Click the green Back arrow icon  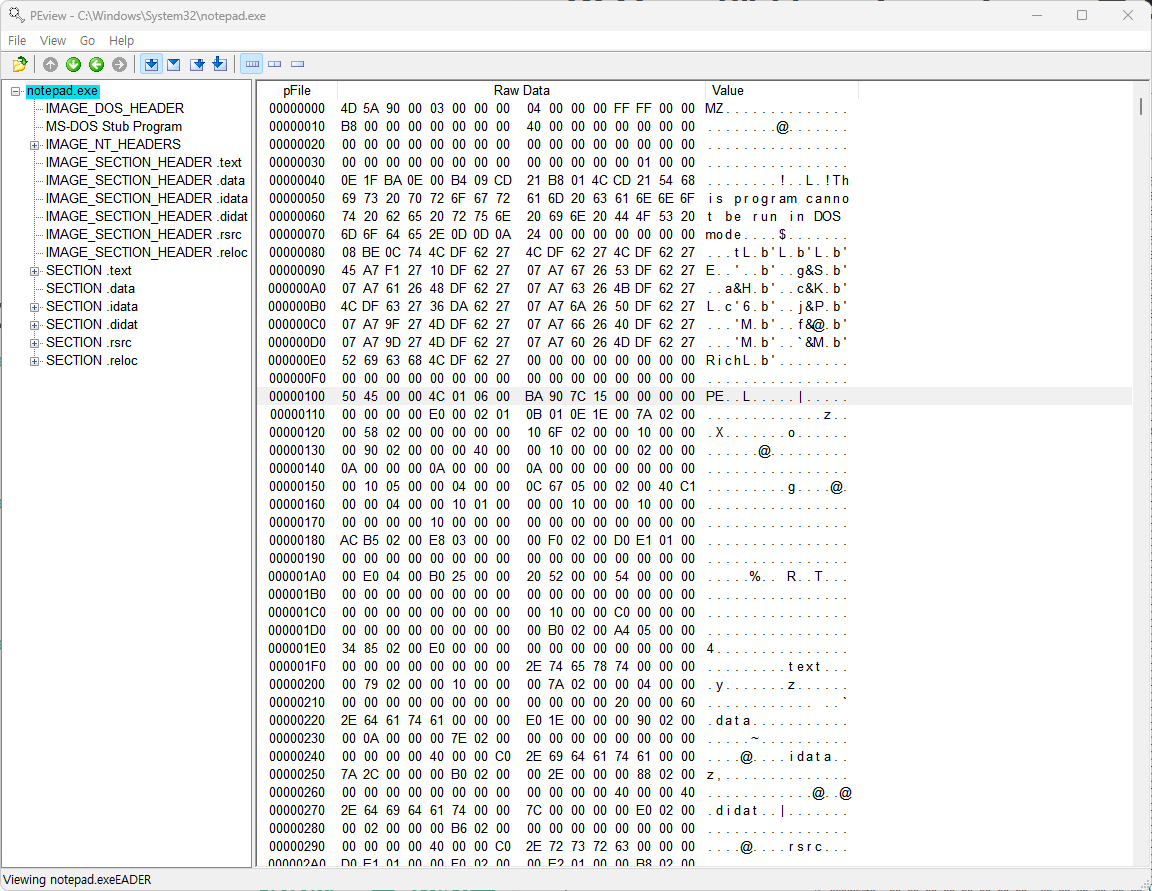(x=96, y=65)
